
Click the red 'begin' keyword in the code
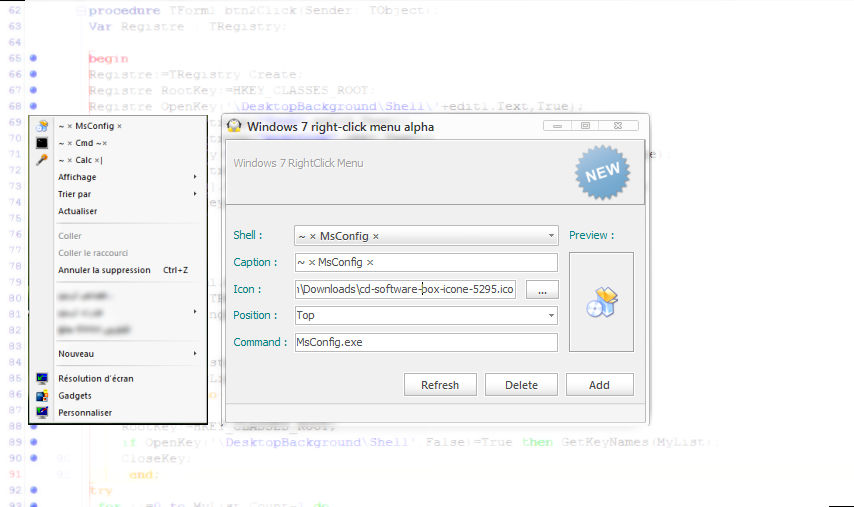click(x=108, y=58)
